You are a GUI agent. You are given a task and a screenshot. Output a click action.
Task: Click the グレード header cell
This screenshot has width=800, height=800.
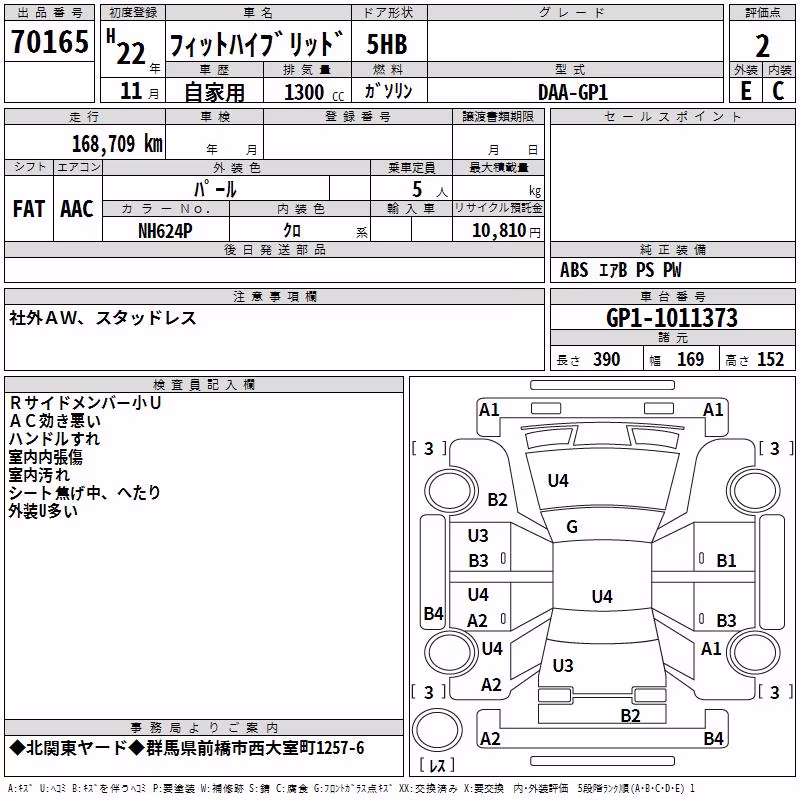(x=576, y=13)
